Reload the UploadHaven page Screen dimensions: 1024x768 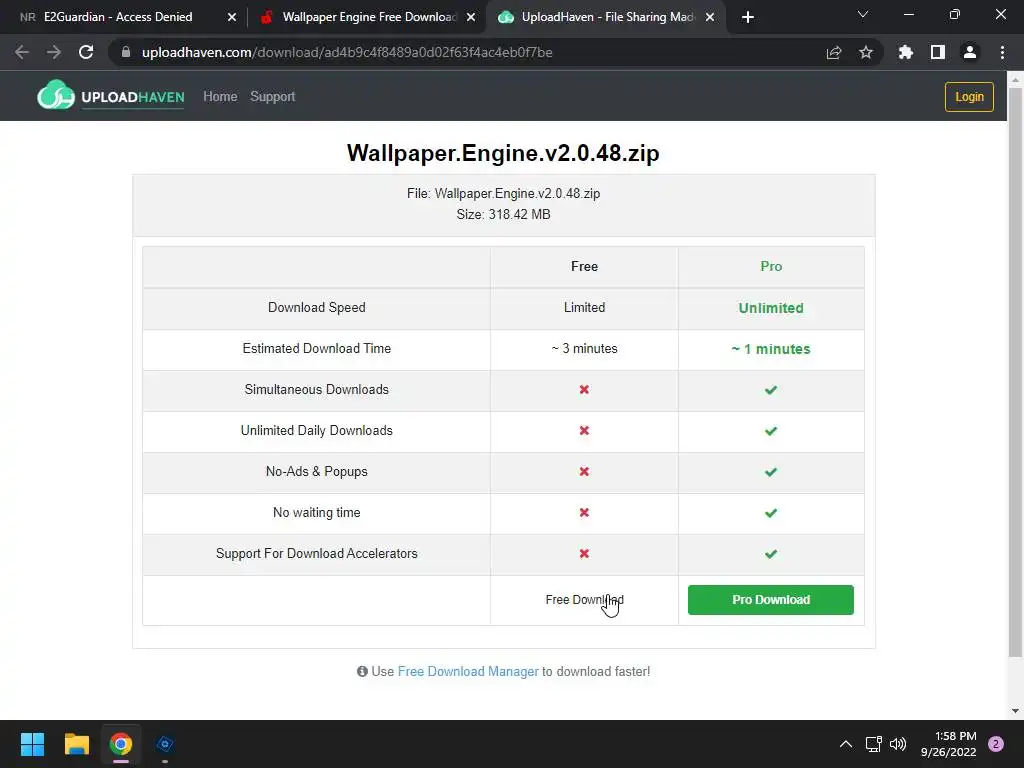tap(86, 52)
